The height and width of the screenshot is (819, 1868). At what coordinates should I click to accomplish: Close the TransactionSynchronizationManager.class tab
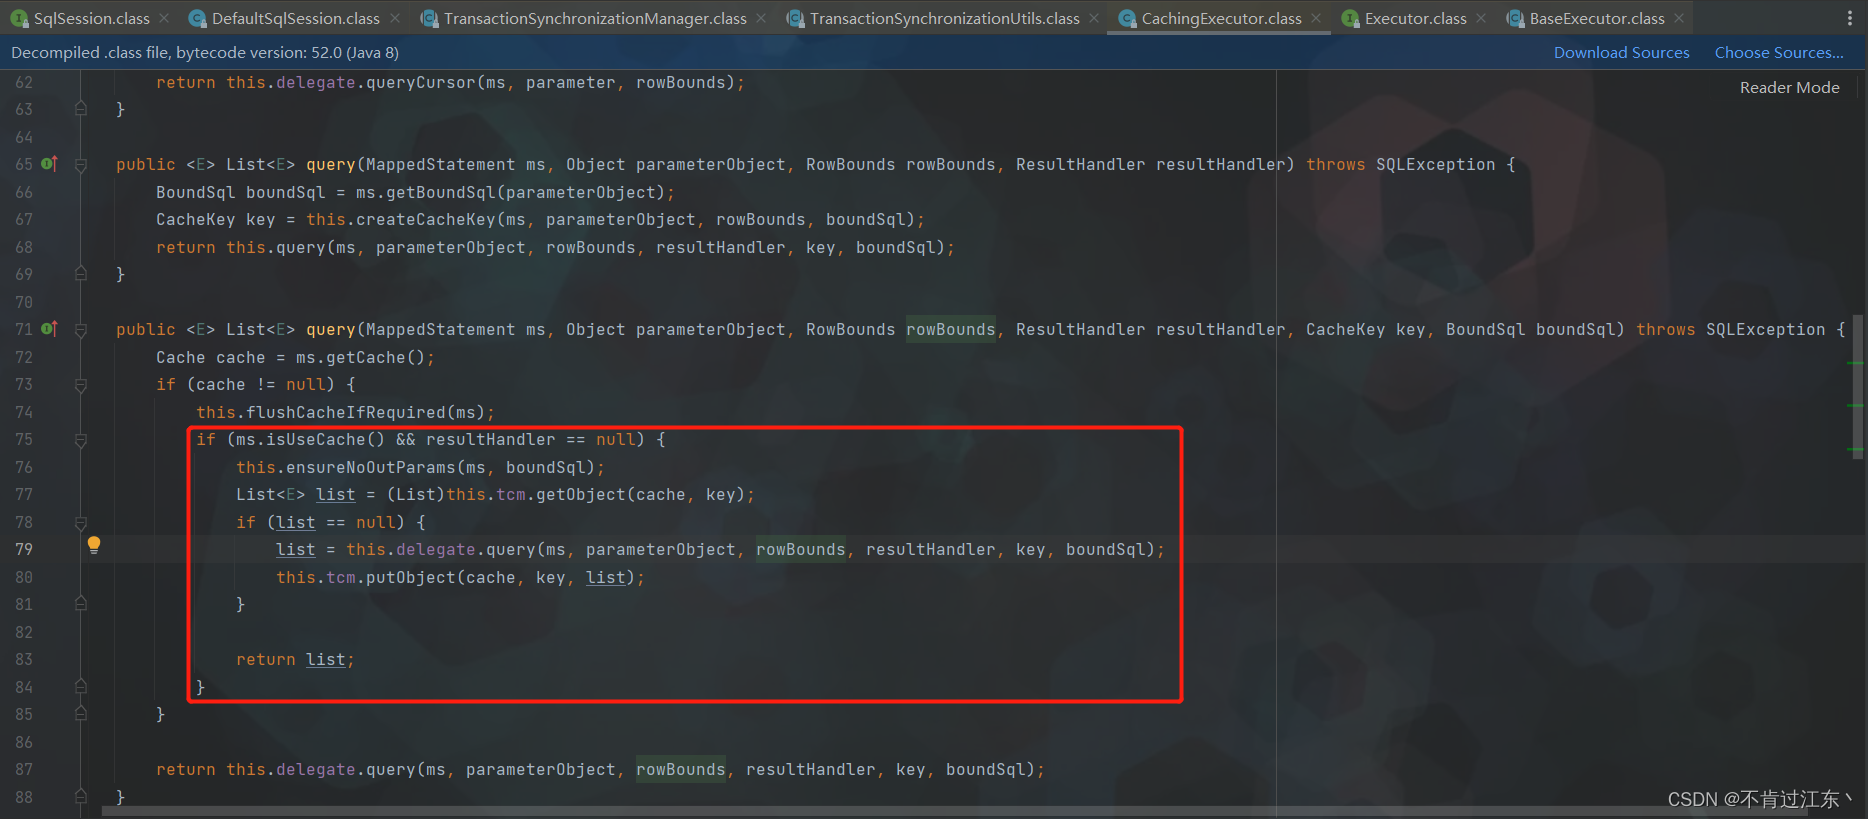761,18
